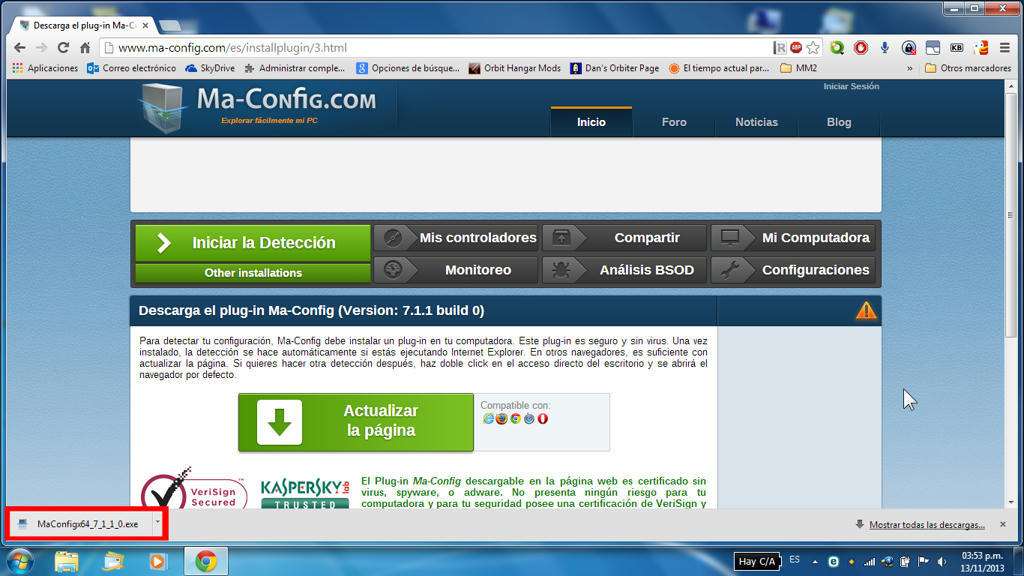1024x576 pixels.
Task: Click the padlock extension icon
Action: tap(908, 48)
